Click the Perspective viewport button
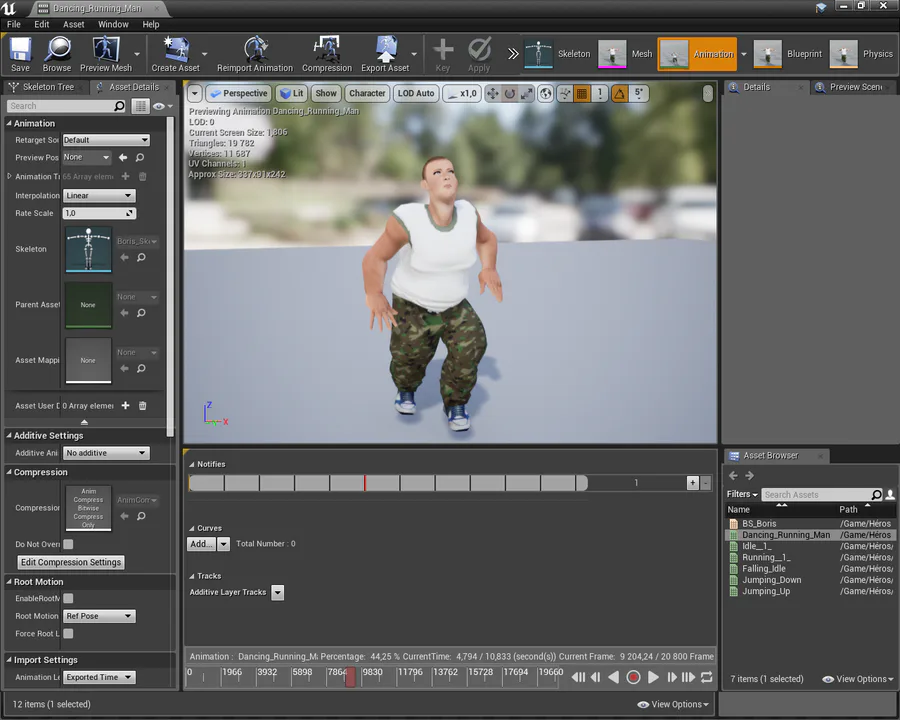The width and height of the screenshot is (900, 720). pyautogui.click(x=238, y=93)
